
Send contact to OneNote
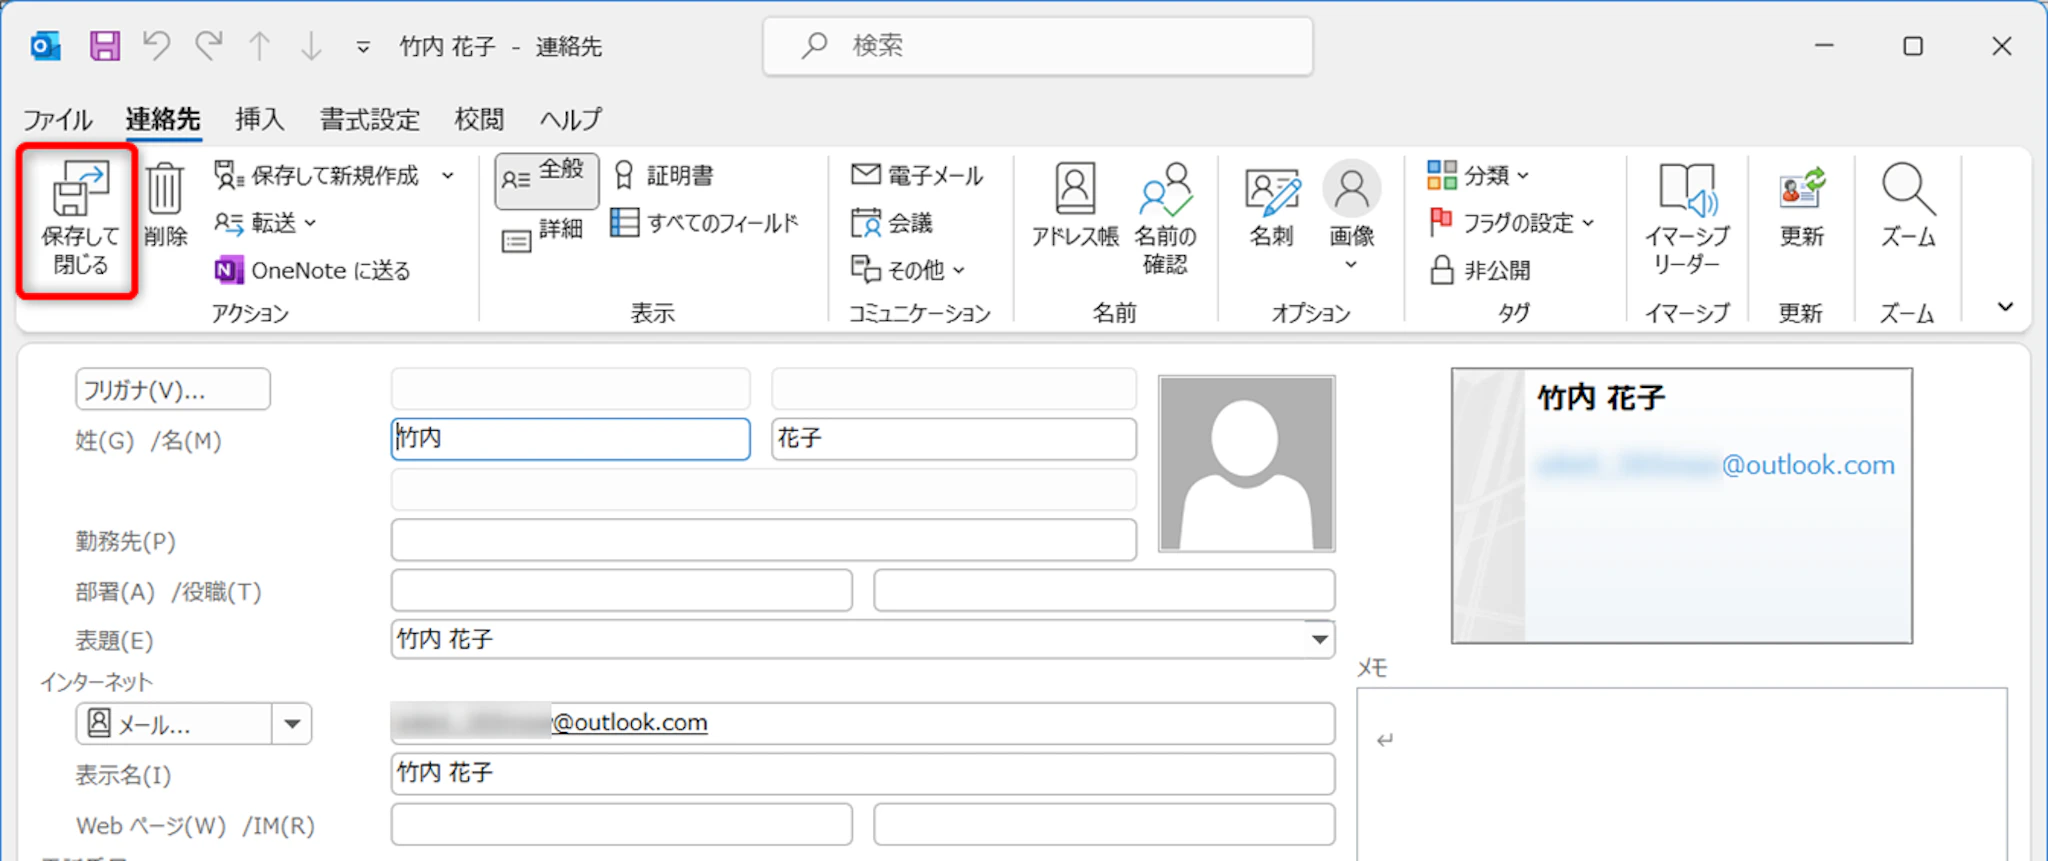click(x=313, y=270)
